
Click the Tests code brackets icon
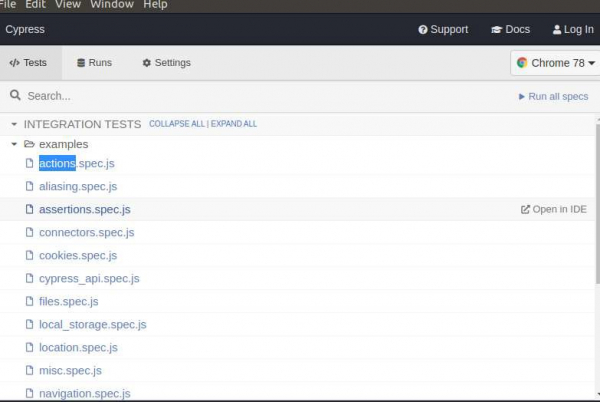15,63
